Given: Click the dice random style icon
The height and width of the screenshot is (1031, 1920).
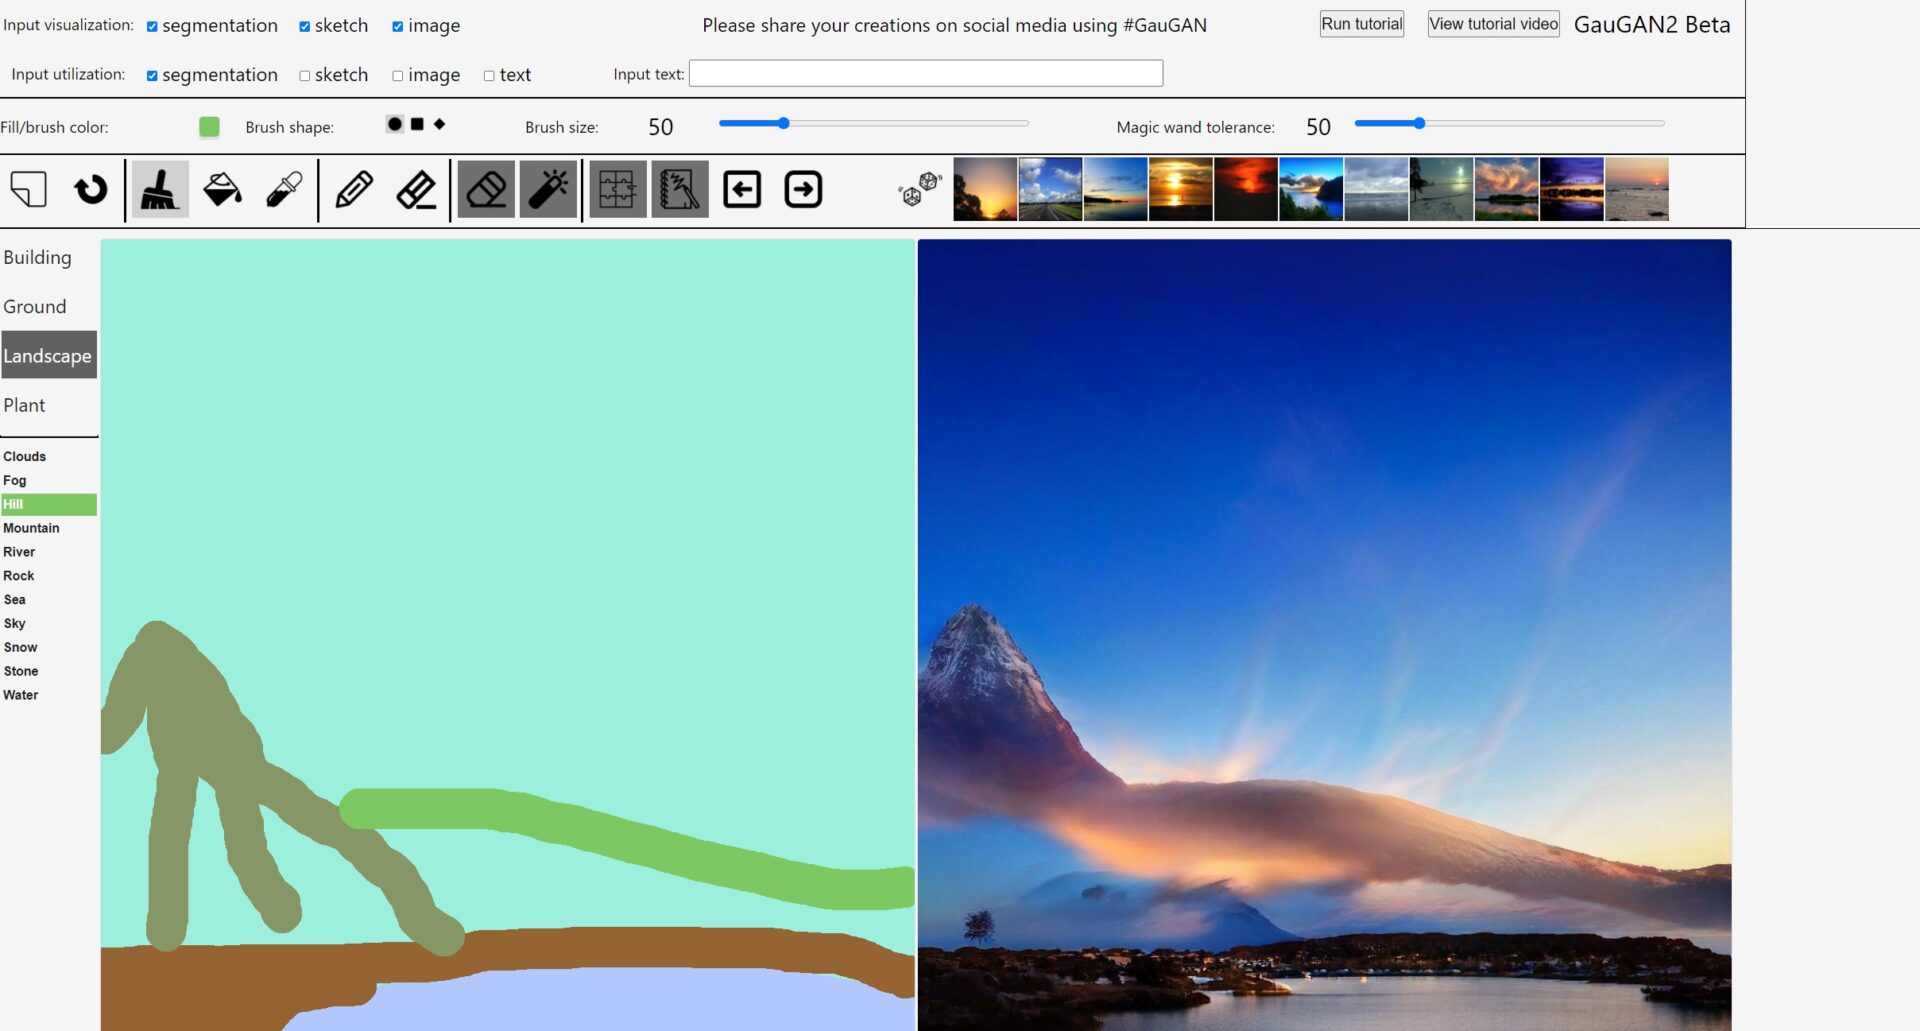Looking at the screenshot, I should pyautogui.click(x=920, y=189).
